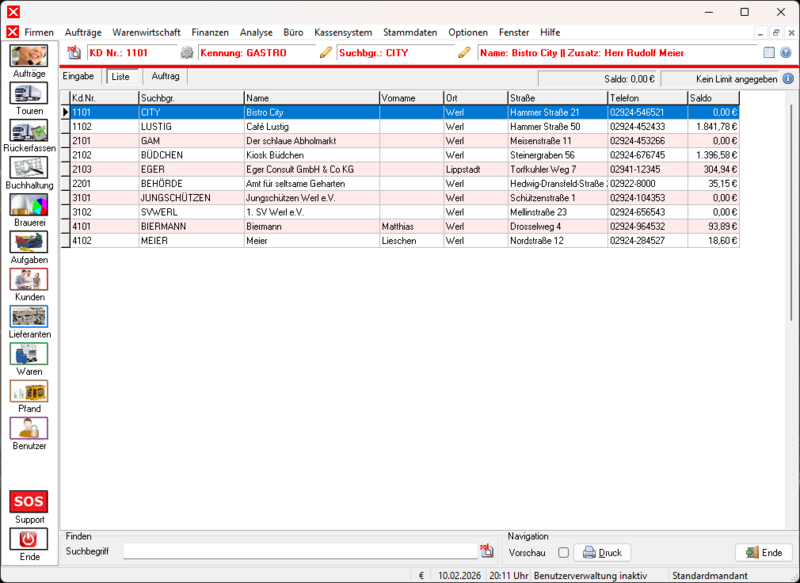The height and width of the screenshot is (583, 800).
Task: Open the Optionen menu
Action: [x=468, y=32]
